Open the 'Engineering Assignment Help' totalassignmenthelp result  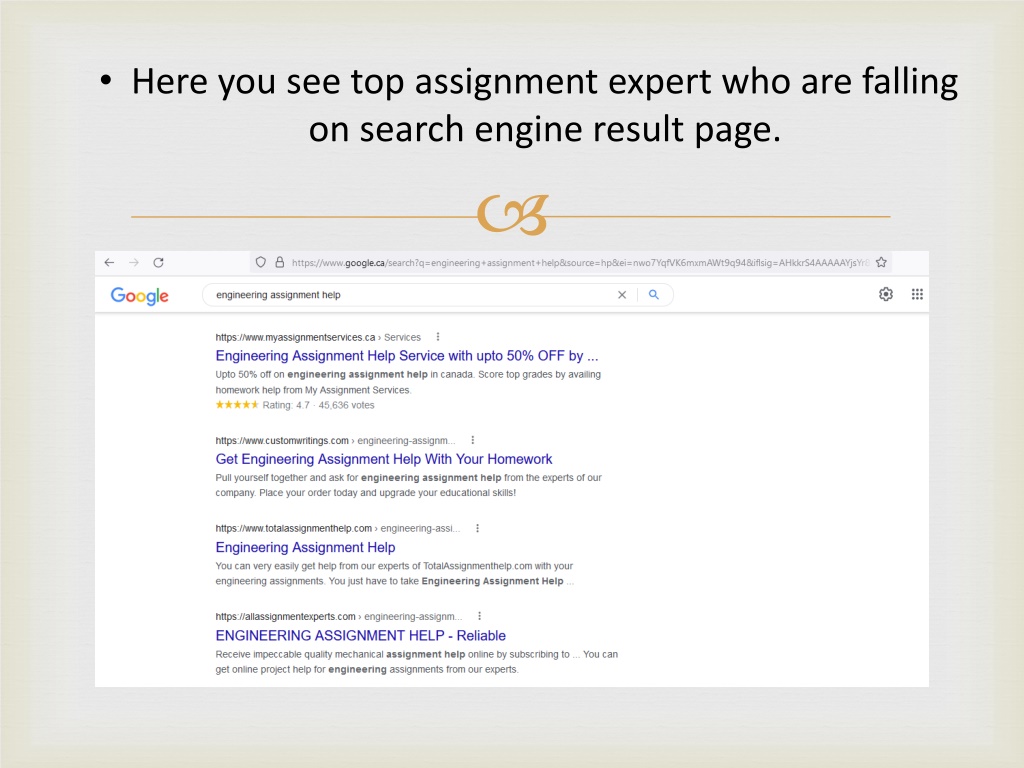306,547
